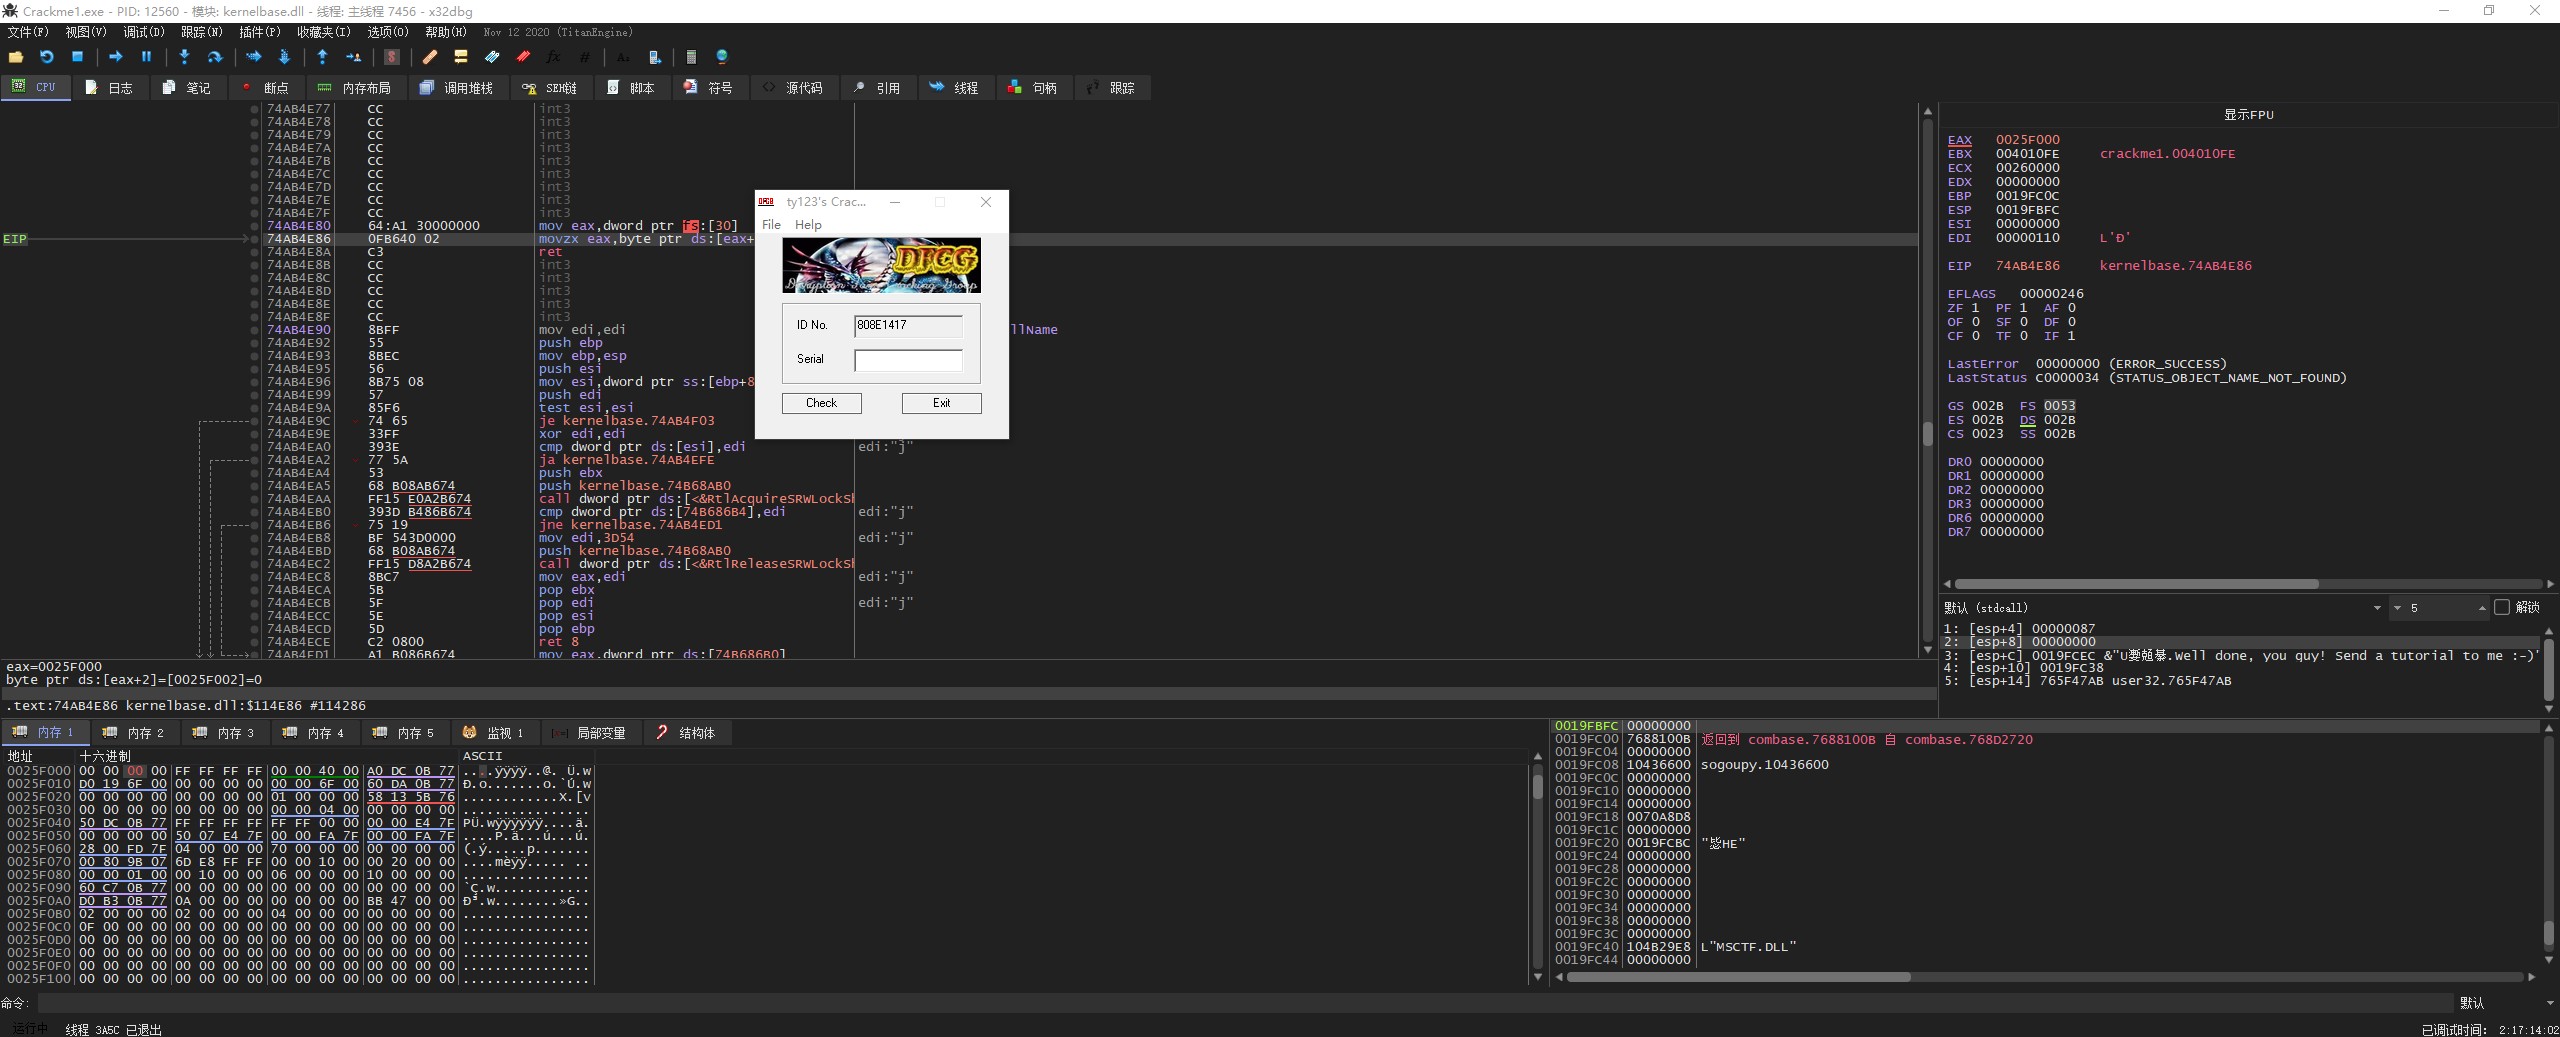Click the run arrow toolbar icon
Viewport: 2560px width, 1037px height.
115,58
